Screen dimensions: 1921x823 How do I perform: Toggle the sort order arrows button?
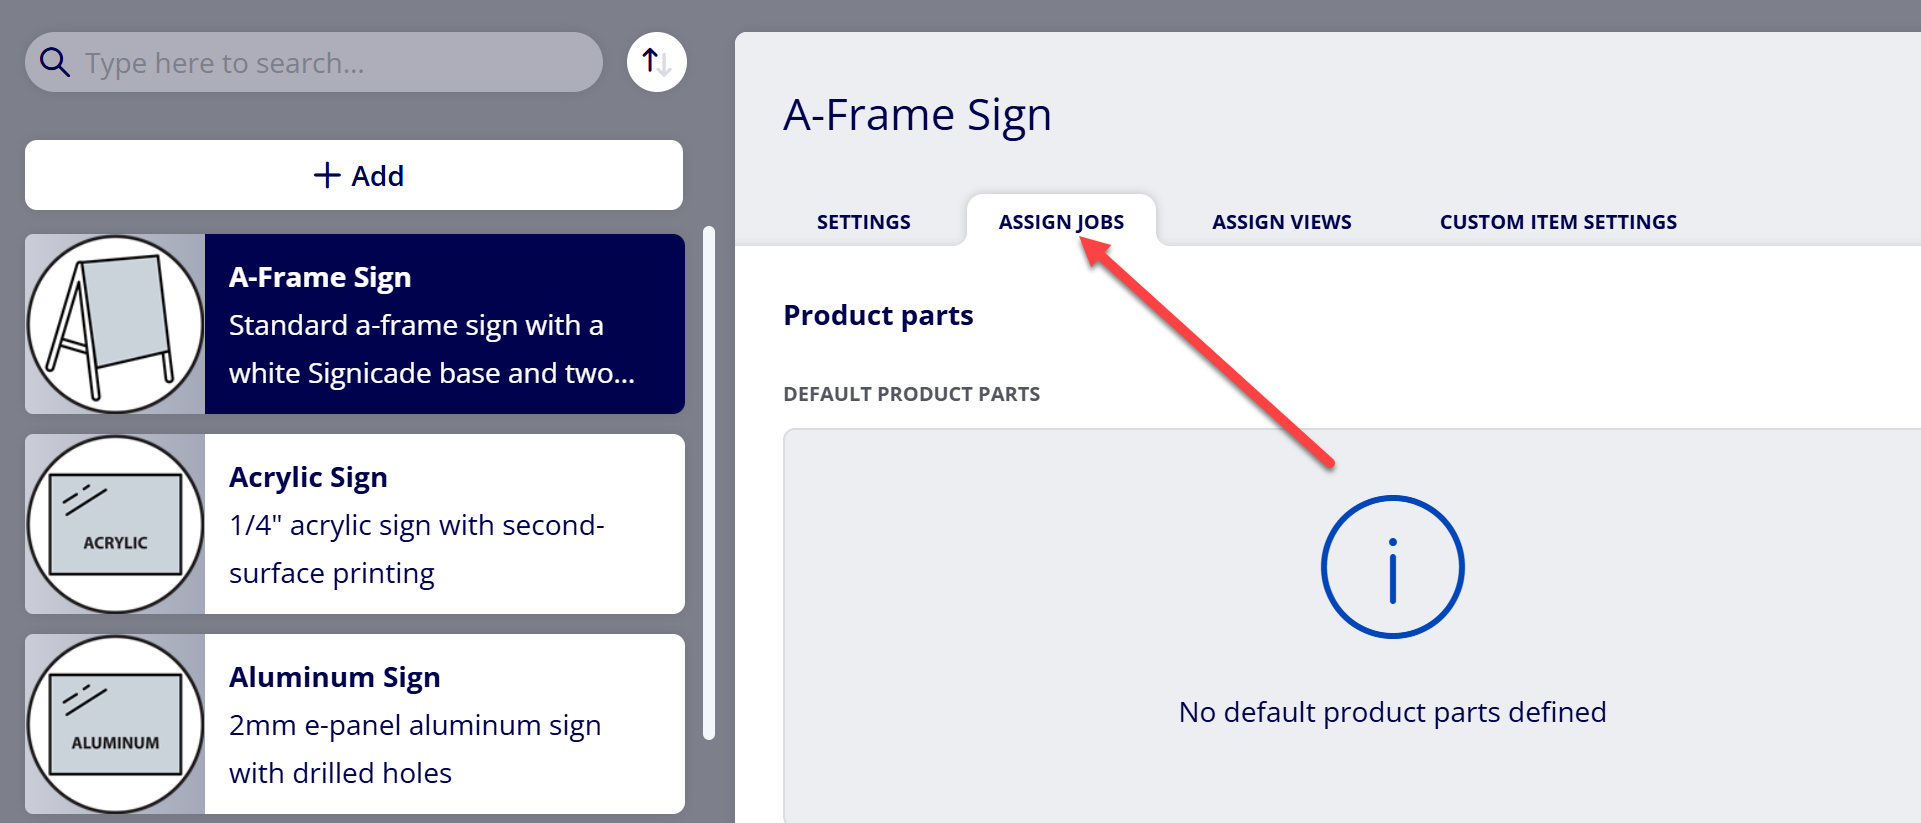(x=656, y=62)
